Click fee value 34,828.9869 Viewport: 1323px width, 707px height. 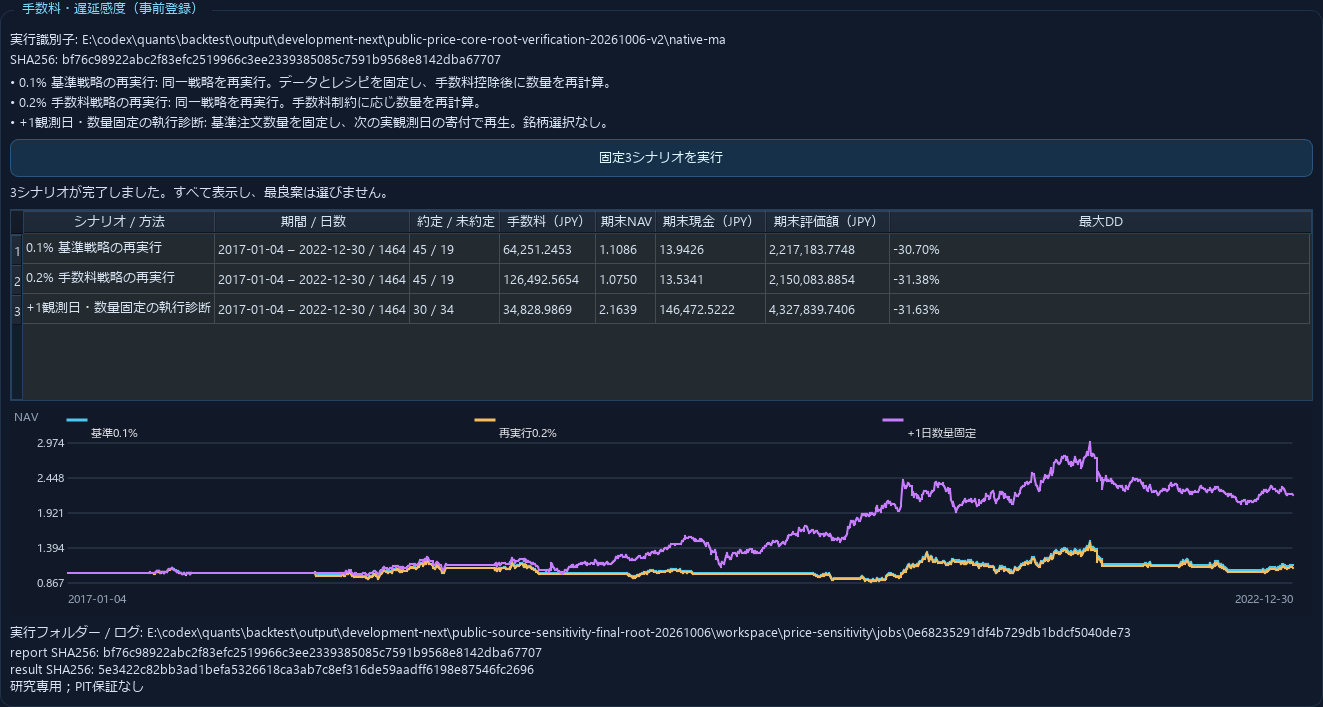[547, 309]
